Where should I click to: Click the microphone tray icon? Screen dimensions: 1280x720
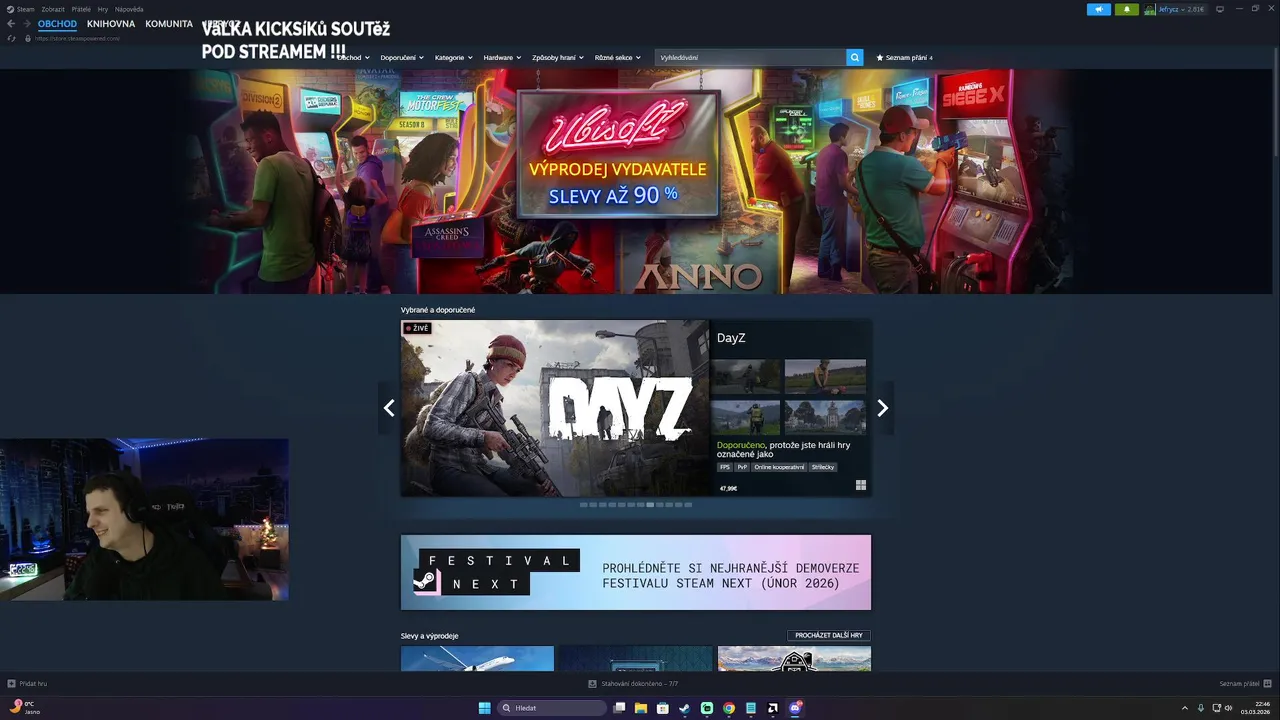[1201, 708]
